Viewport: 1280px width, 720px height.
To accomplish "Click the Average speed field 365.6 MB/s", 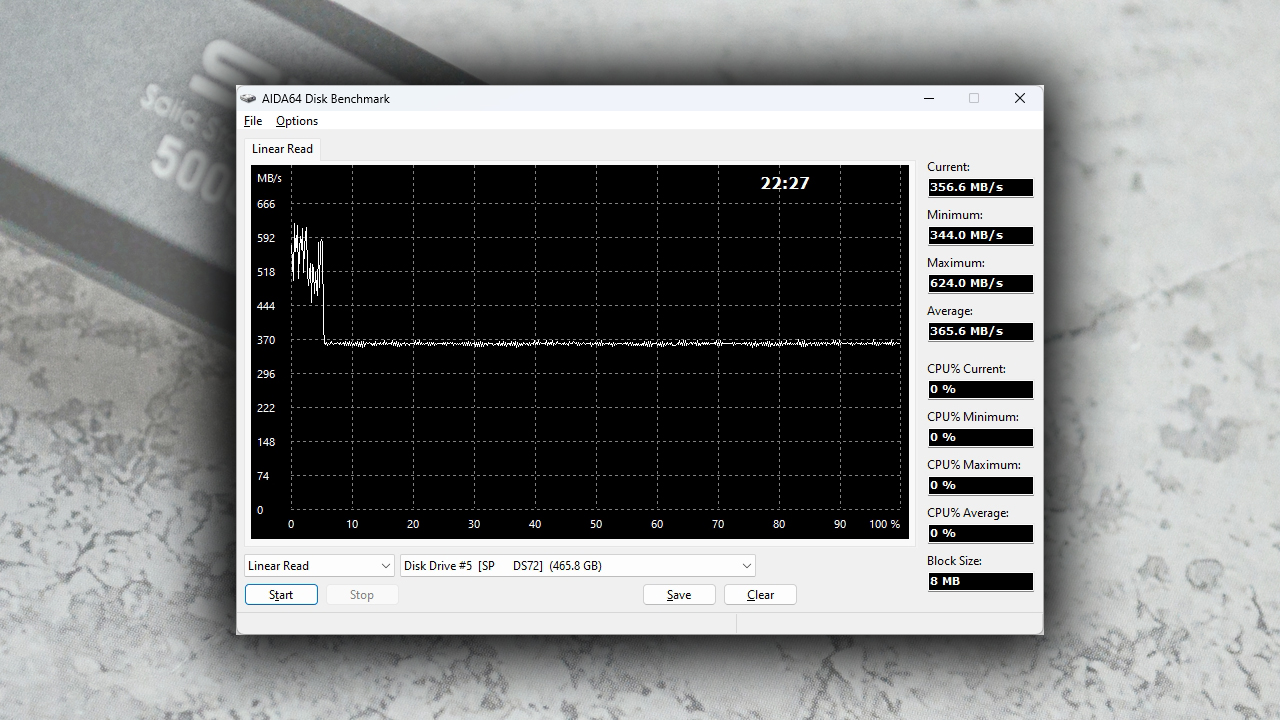I will pyautogui.click(x=980, y=332).
